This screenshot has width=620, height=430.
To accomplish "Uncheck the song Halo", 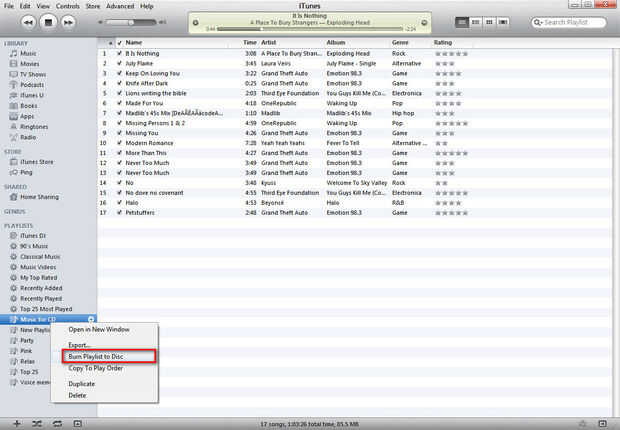I will pyautogui.click(x=119, y=203).
